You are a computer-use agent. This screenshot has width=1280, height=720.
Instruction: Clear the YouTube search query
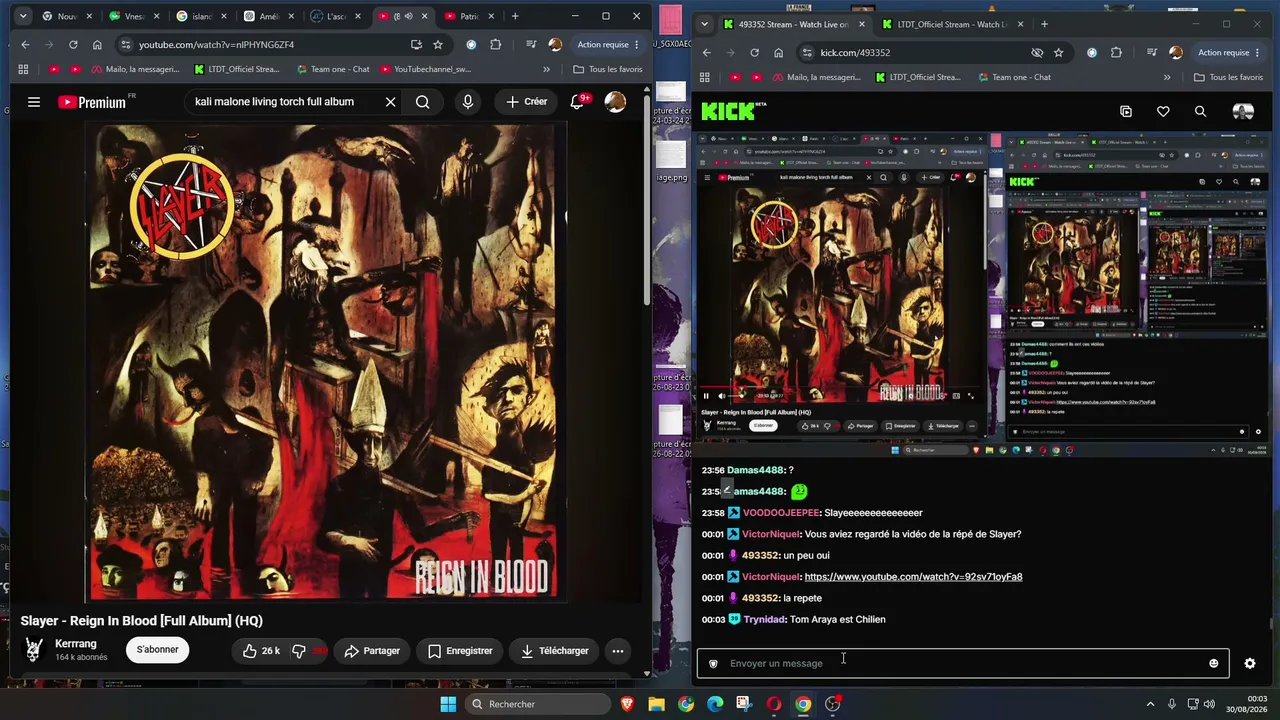coord(391,102)
